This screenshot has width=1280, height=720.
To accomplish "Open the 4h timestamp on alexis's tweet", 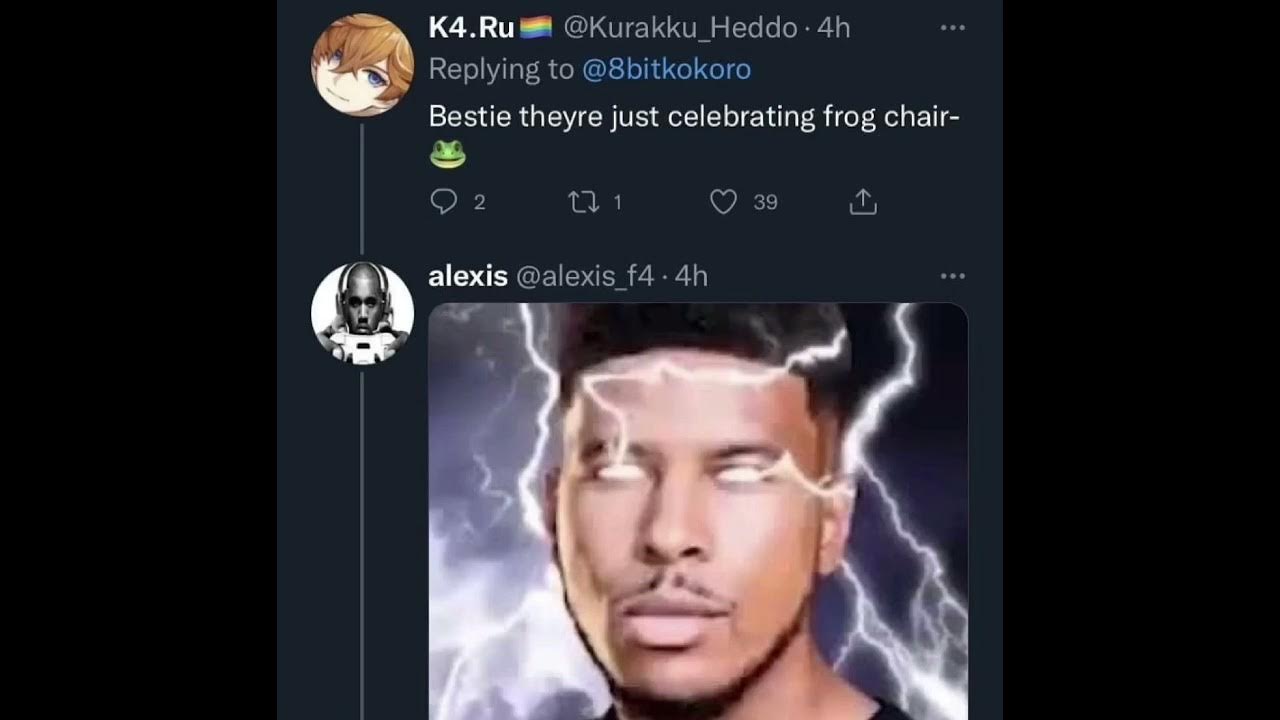I will point(691,276).
